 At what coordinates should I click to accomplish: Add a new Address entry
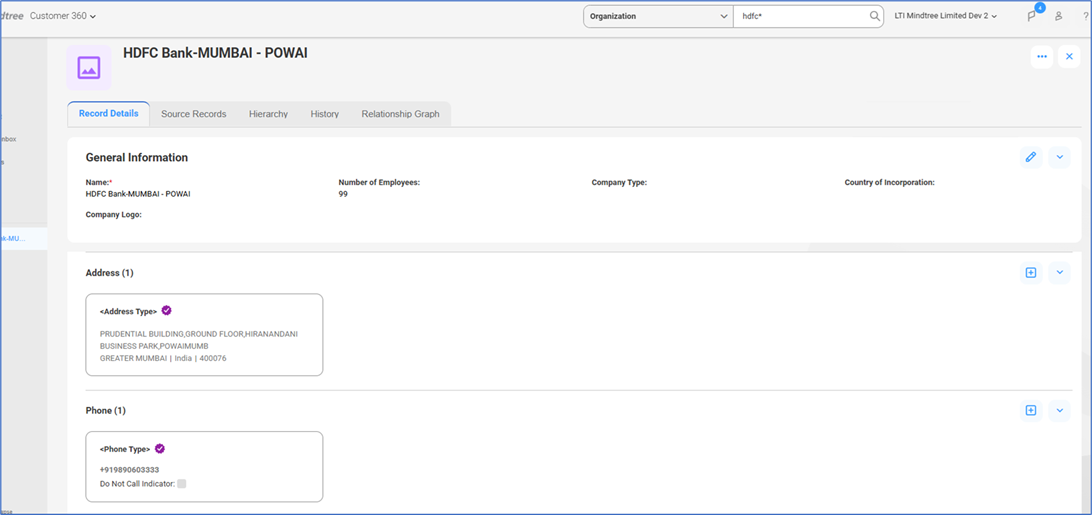pos(1031,273)
